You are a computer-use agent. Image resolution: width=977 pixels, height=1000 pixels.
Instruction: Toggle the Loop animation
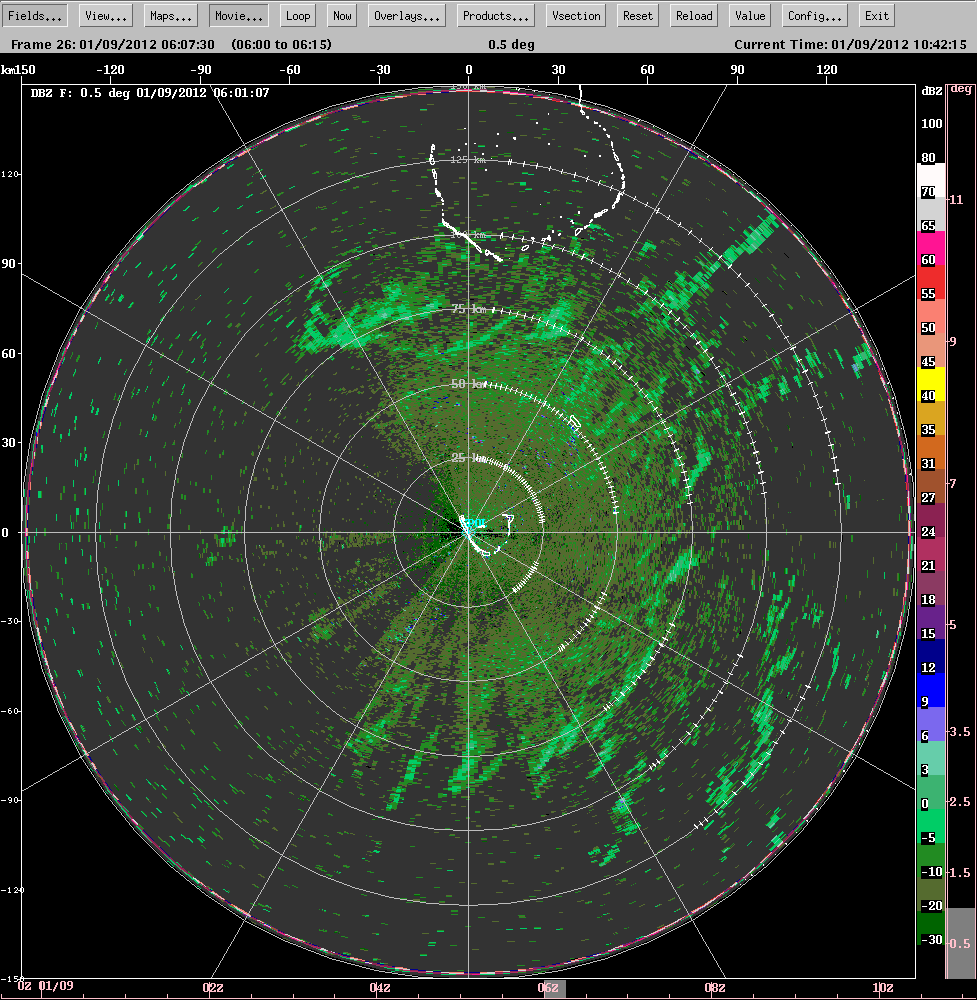pyautogui.click(x=297, y=15)
